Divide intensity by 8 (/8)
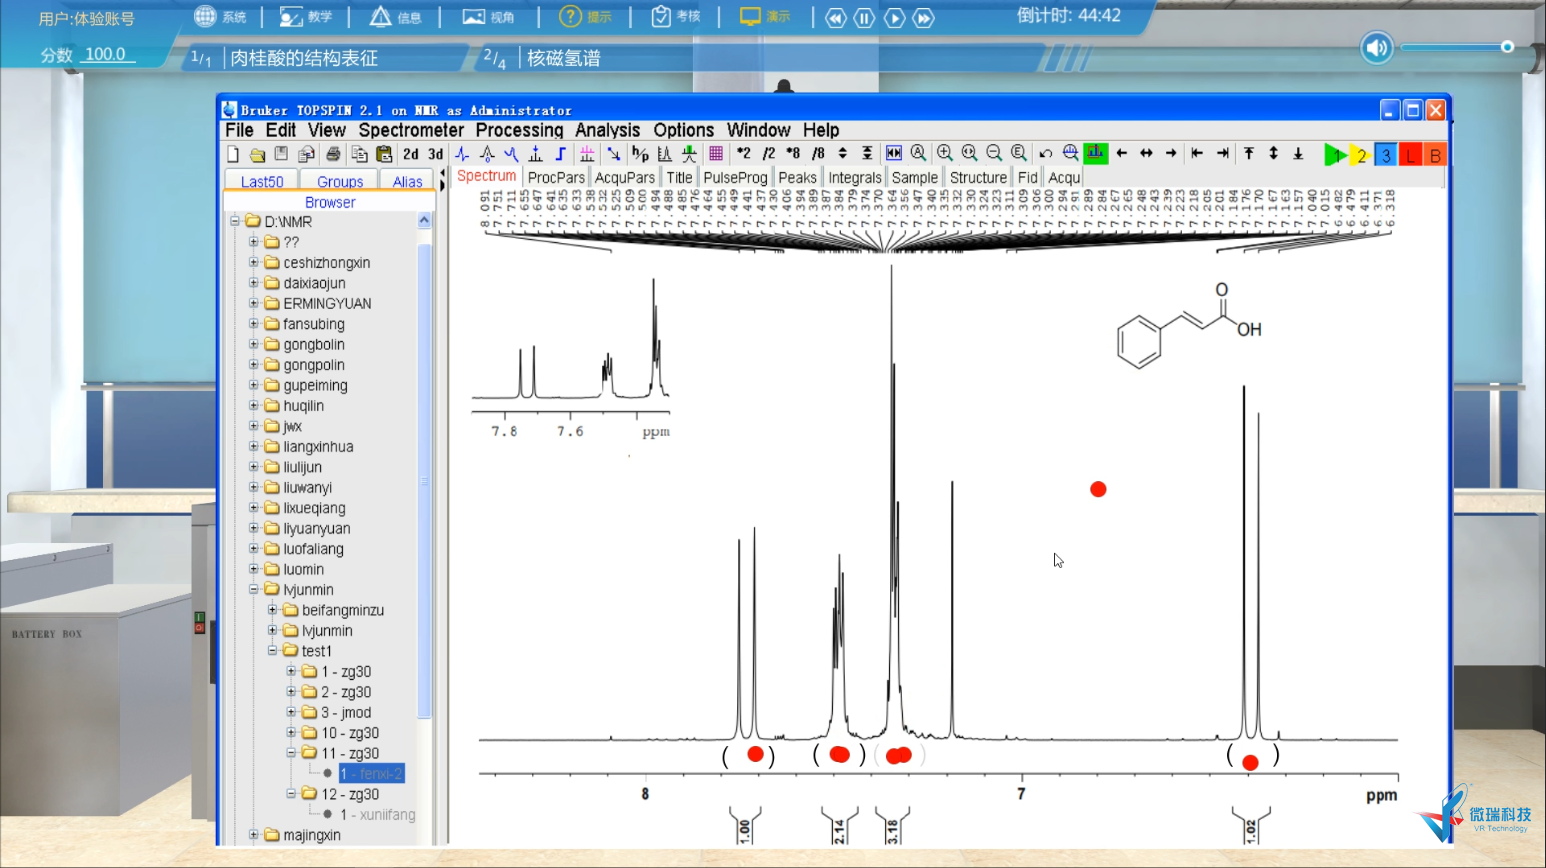This screenshot has width=1546, height=868. coord(818,154)
